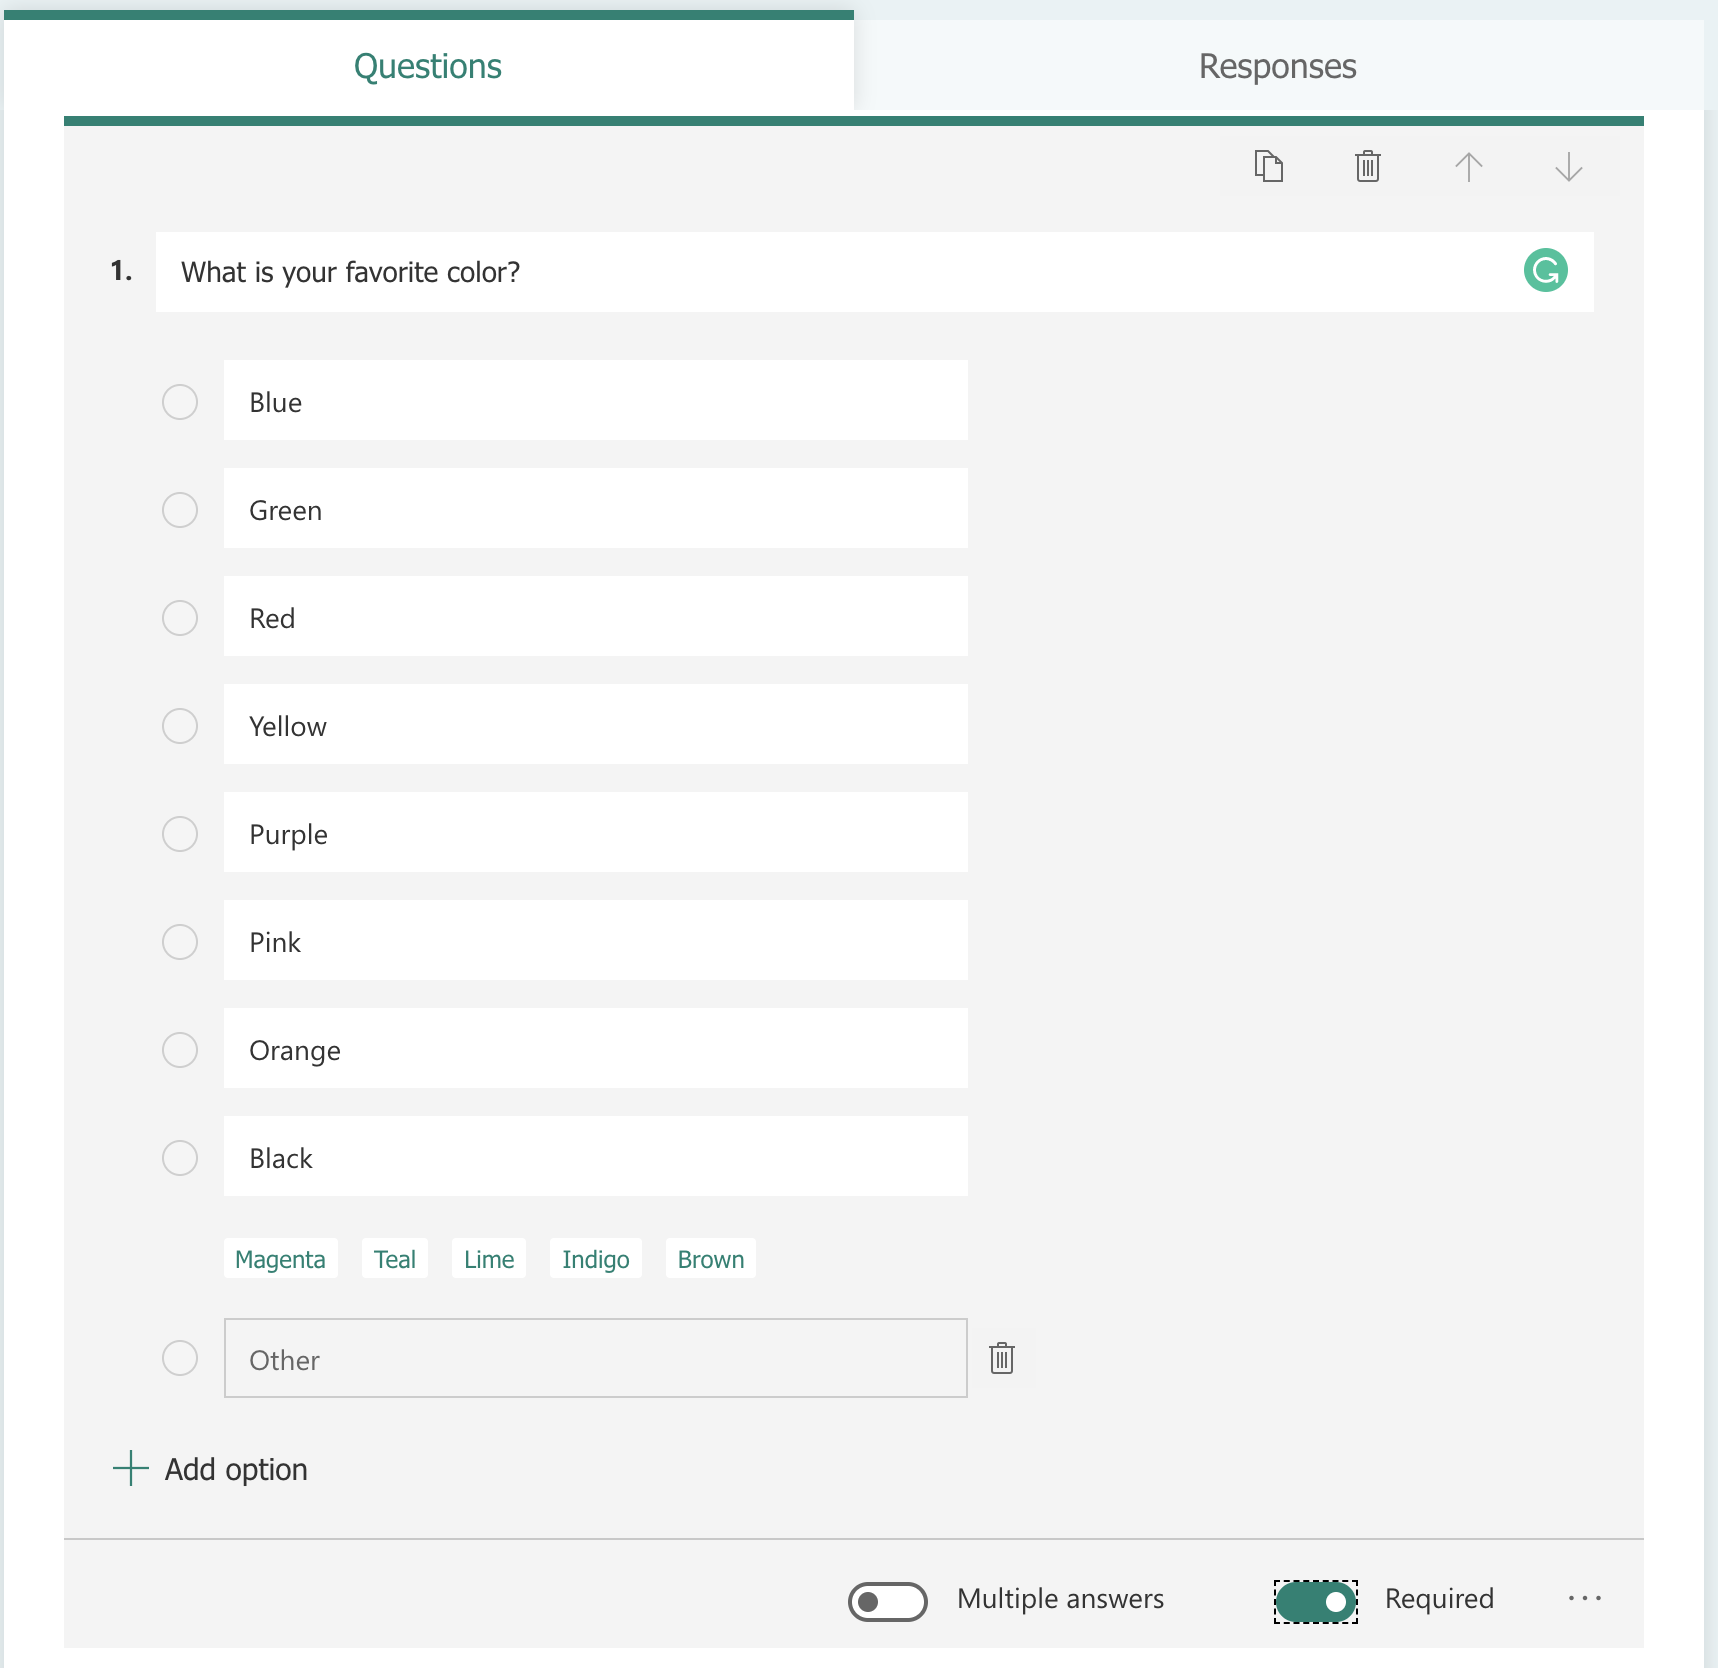Duplicate the current question
The height and width of the screenshot is (1668, 1718).
(x=1267, y=166)
